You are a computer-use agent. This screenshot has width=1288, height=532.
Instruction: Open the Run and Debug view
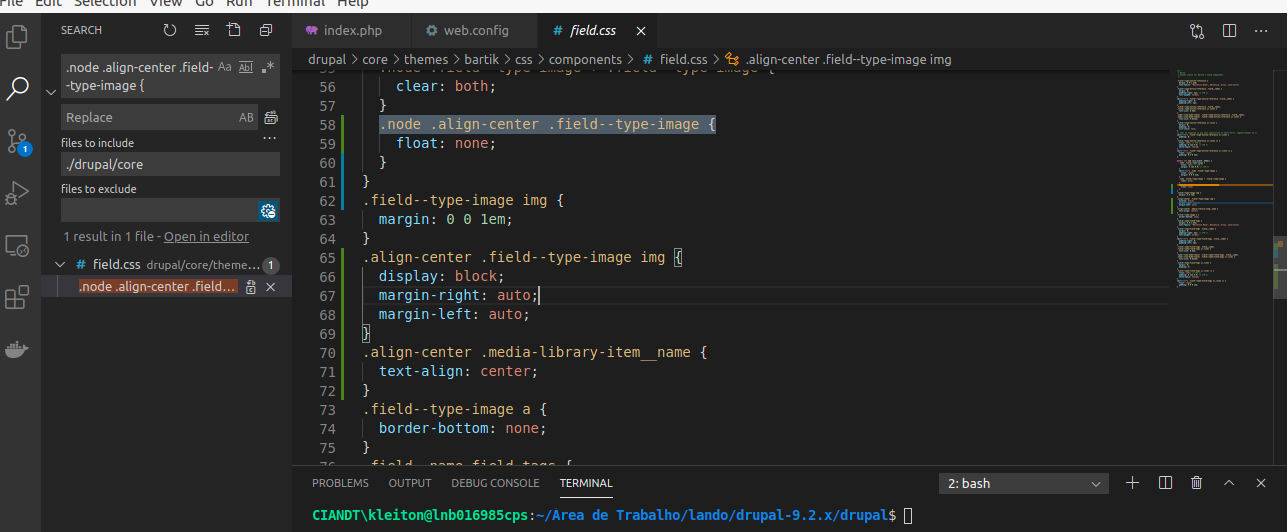click(x=18, y=192)
